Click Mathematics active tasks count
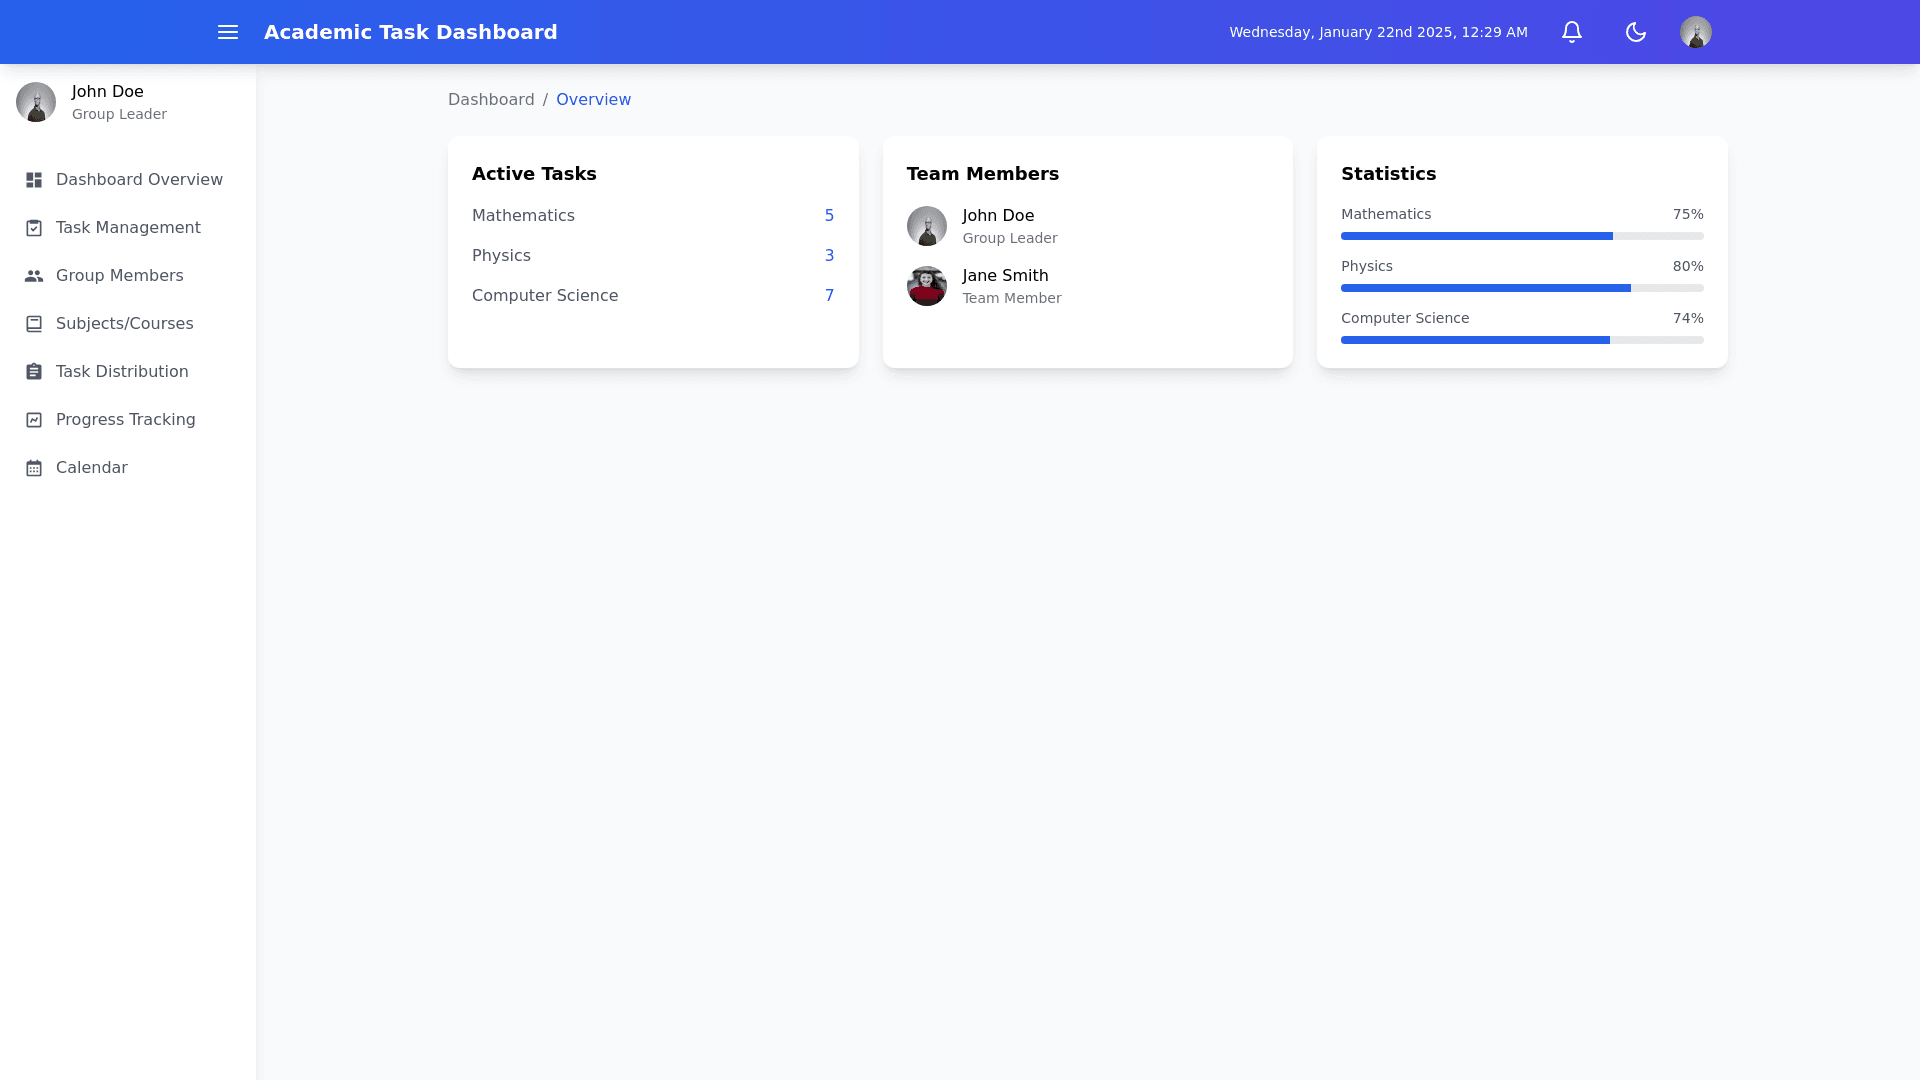Screen dimensions: 1920x1080 [829, 216]
